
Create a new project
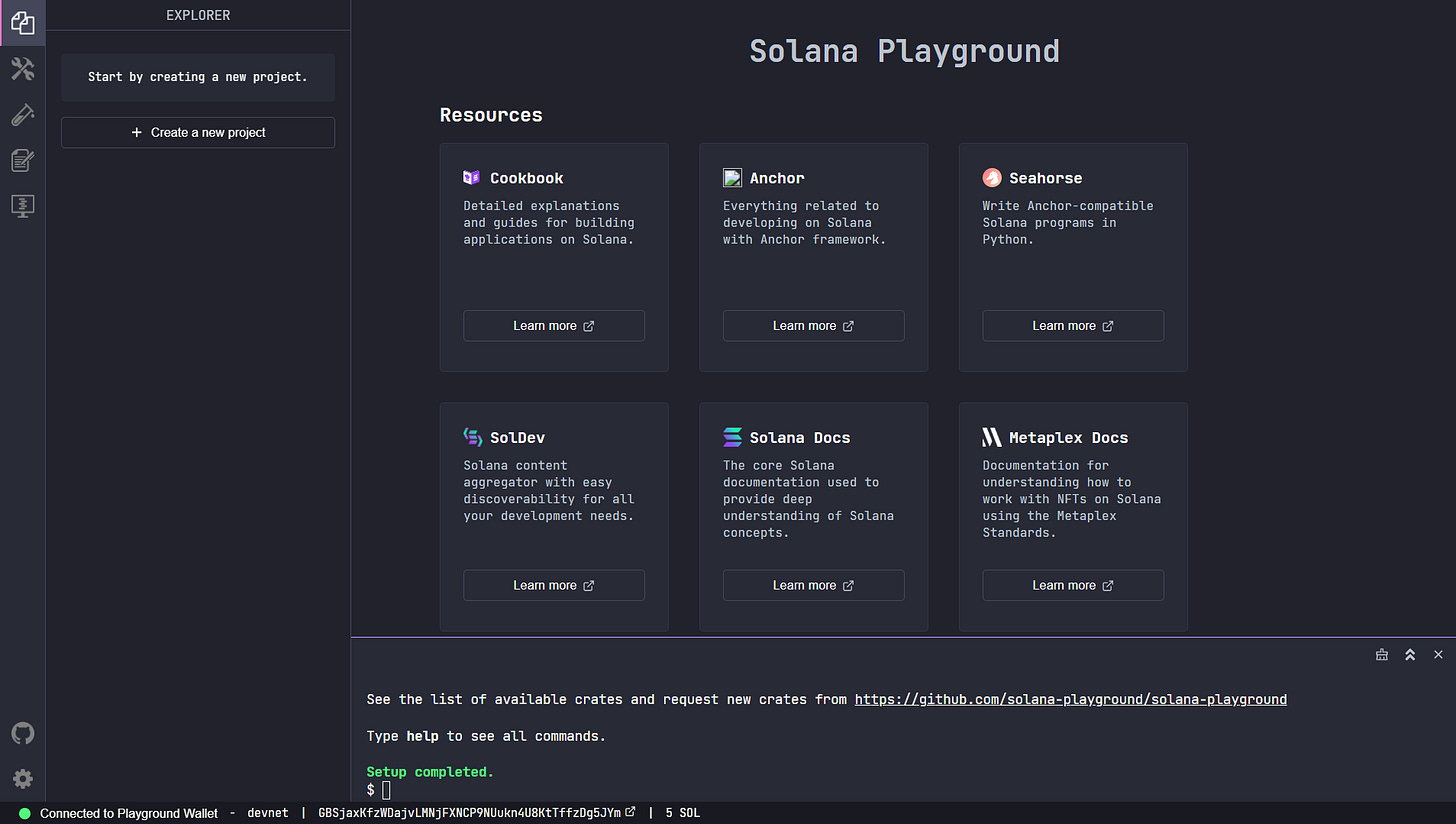pyautogui.click(x=198, y=132)
